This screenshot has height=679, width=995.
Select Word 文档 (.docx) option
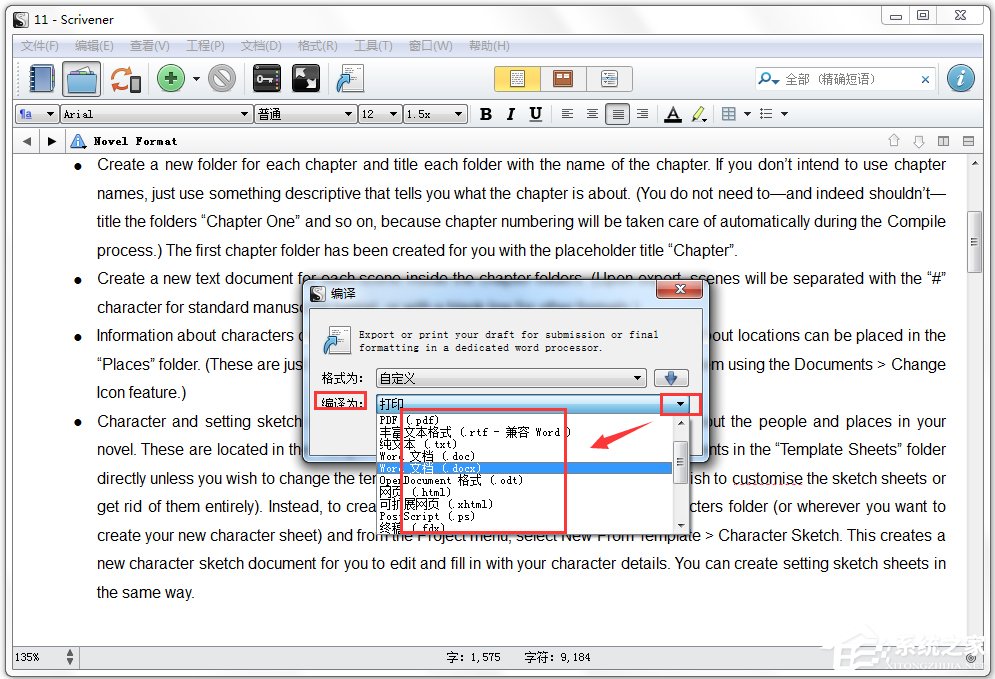point(525,468)
